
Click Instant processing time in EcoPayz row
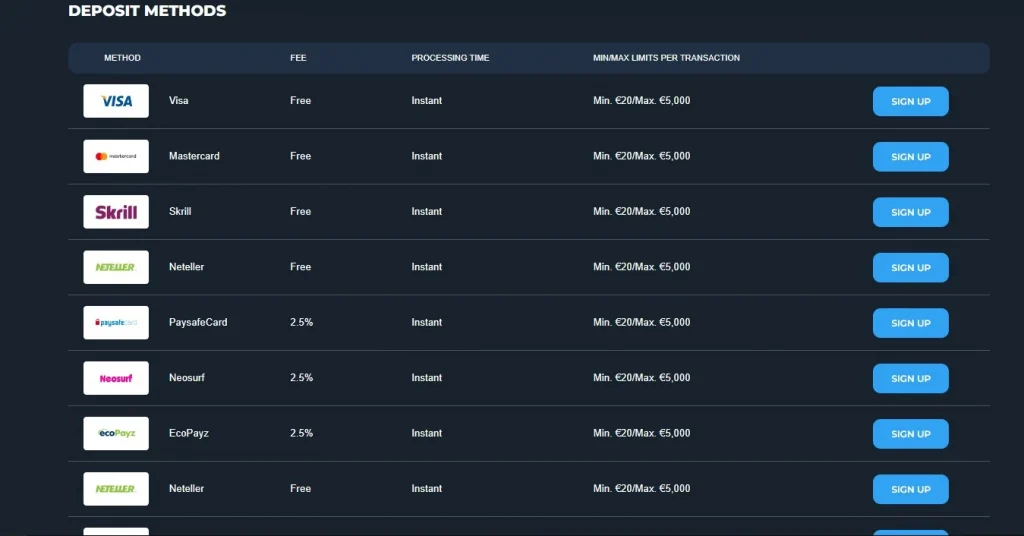[x=426, y=434]
